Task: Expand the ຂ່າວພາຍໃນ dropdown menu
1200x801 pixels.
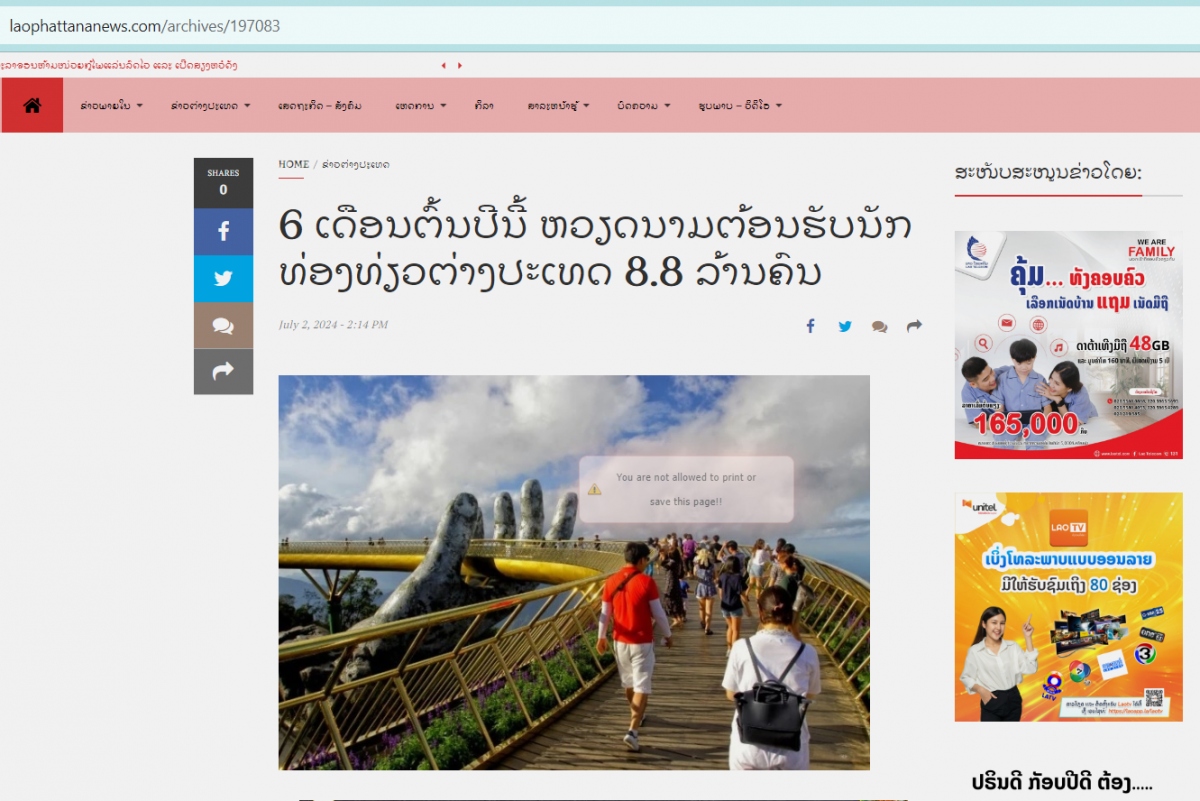Action: click(111, 106)
